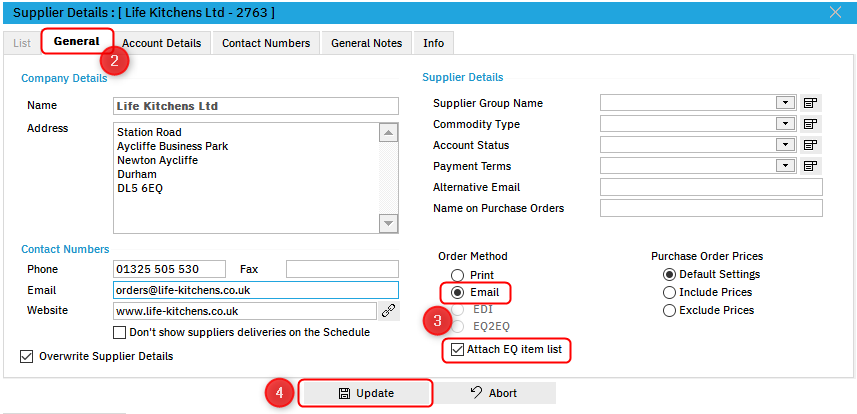Open the Contact Numbers tab
The height and width of the screenshot is (414, 857).
click(266, 43)
